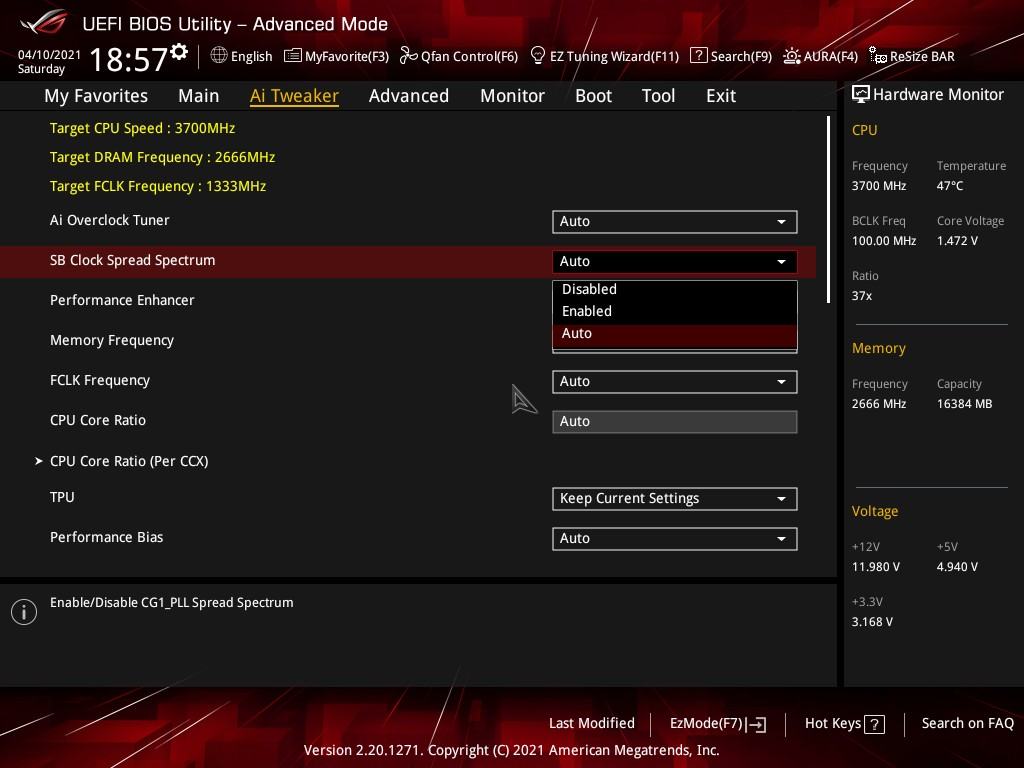This screenshot has height=768, width=1024.
Task: Switch to the Advanced tab
Action: 409,96
